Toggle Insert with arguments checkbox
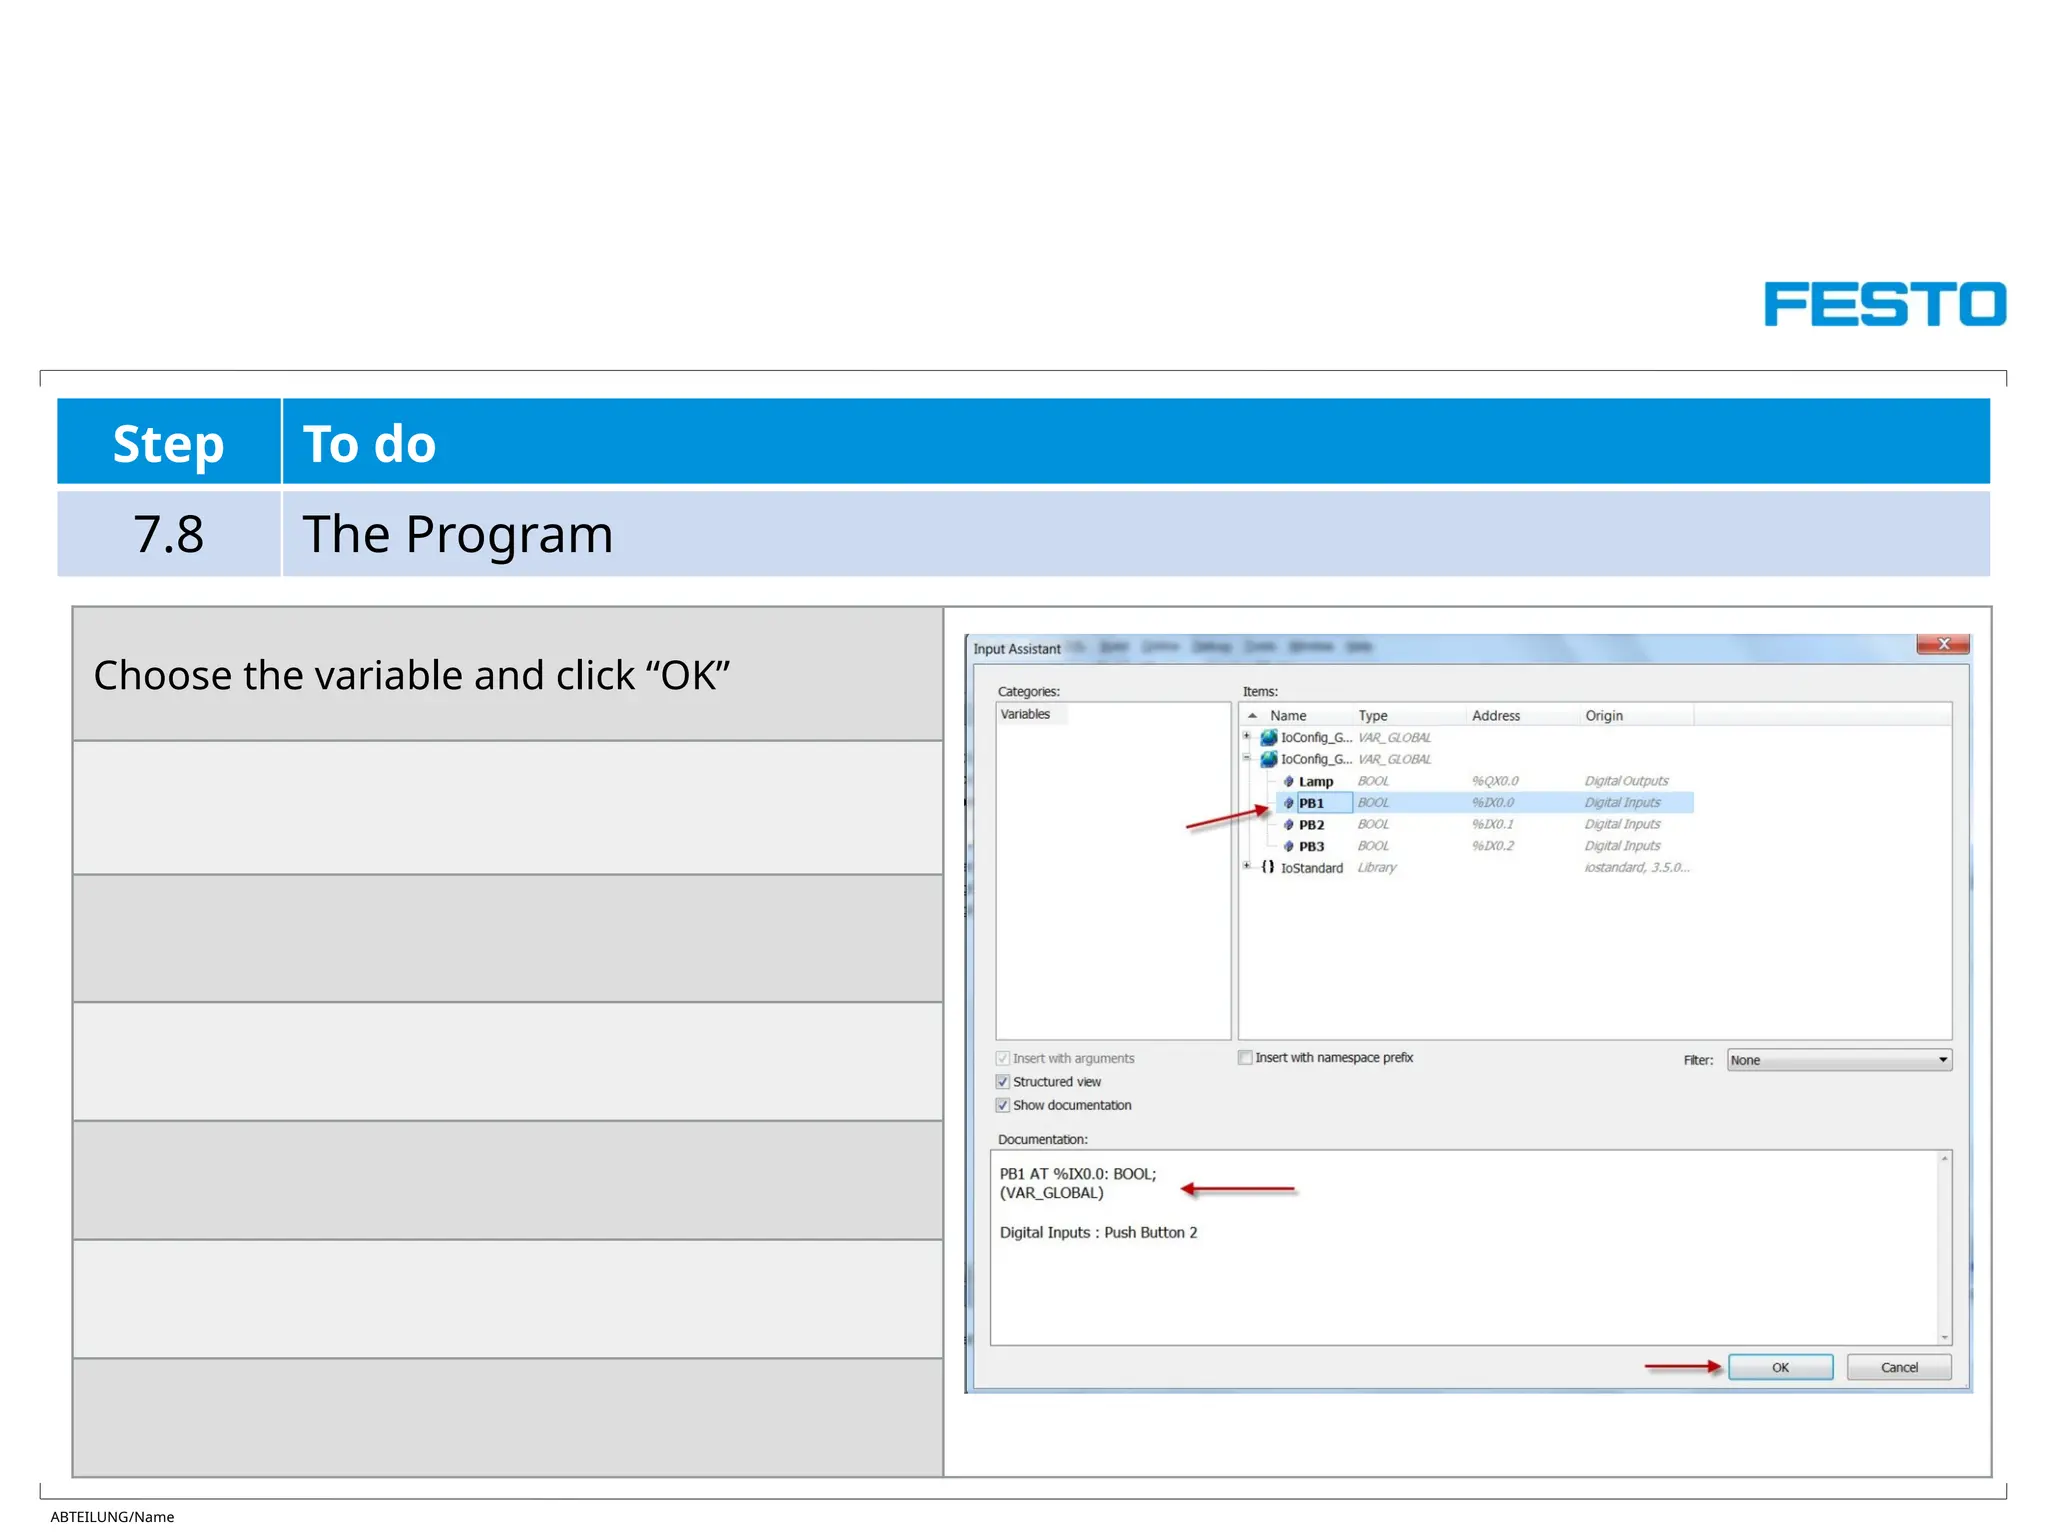The image size is (2048, 1536). point(1003,1058)
